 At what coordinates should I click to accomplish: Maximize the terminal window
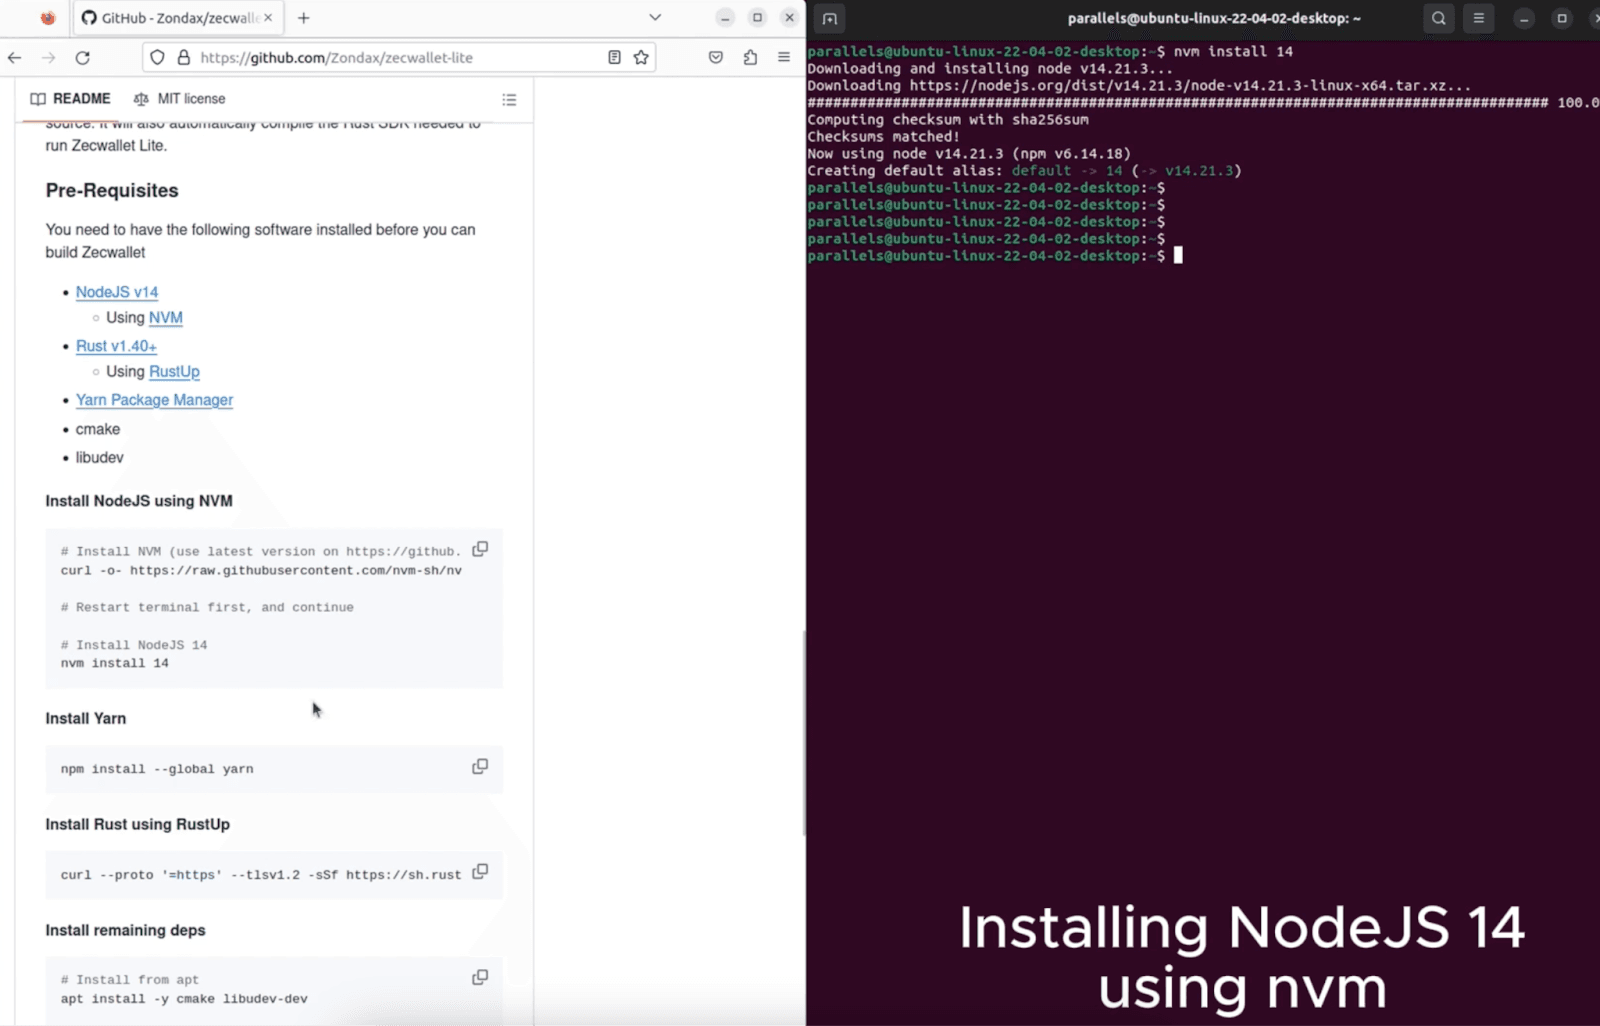tap(1562, 19)
